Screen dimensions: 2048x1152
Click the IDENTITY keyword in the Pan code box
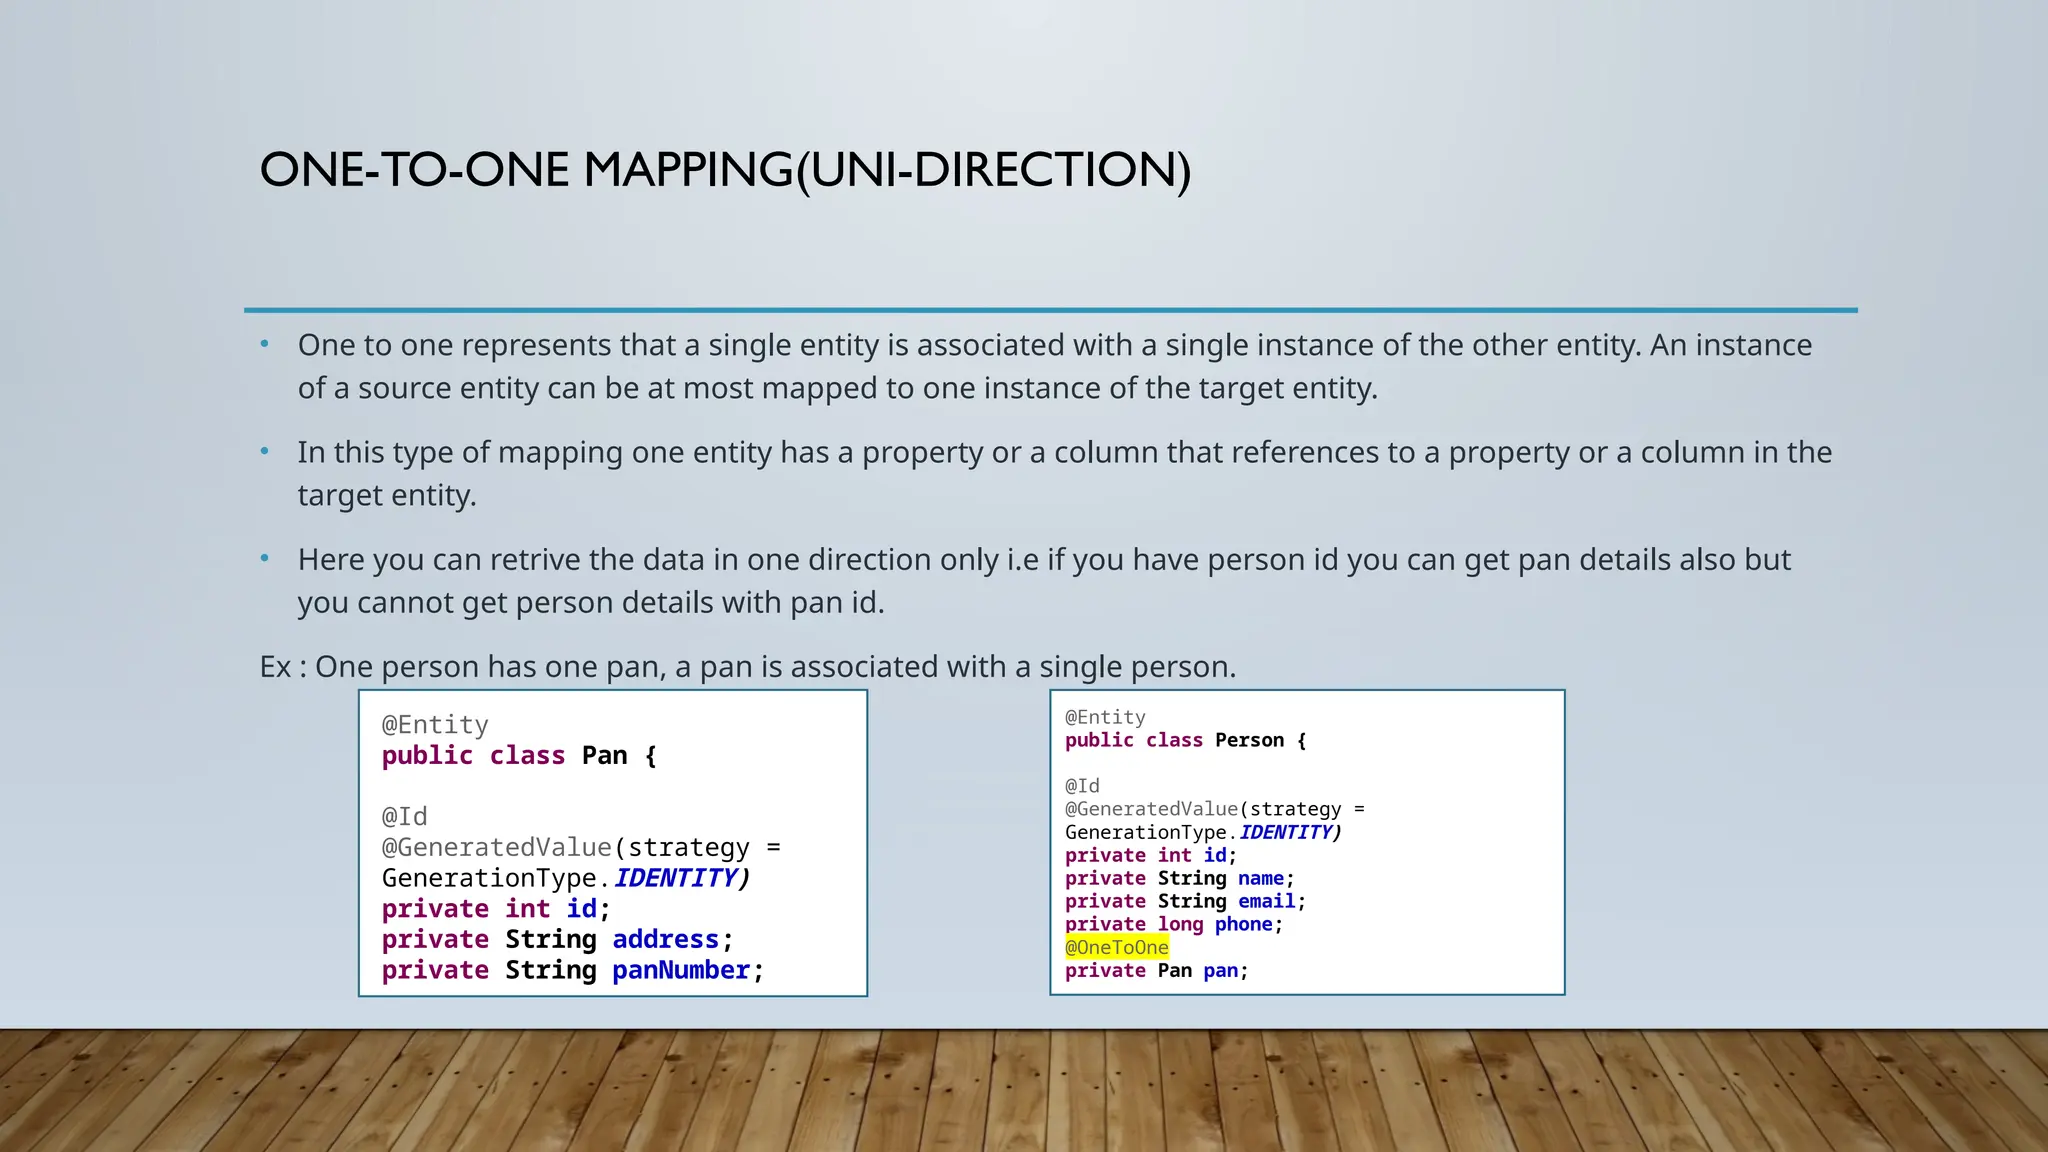675,878
